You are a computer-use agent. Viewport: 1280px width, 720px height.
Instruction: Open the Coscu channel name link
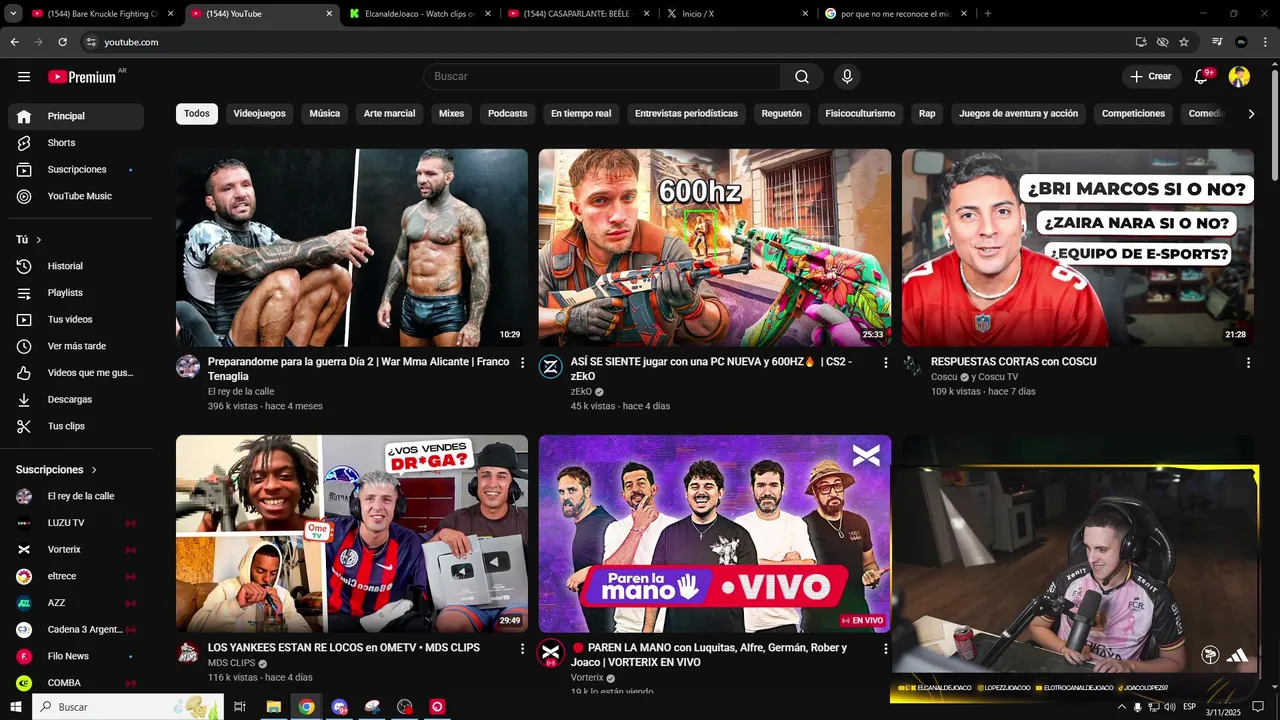click(944, 378)
